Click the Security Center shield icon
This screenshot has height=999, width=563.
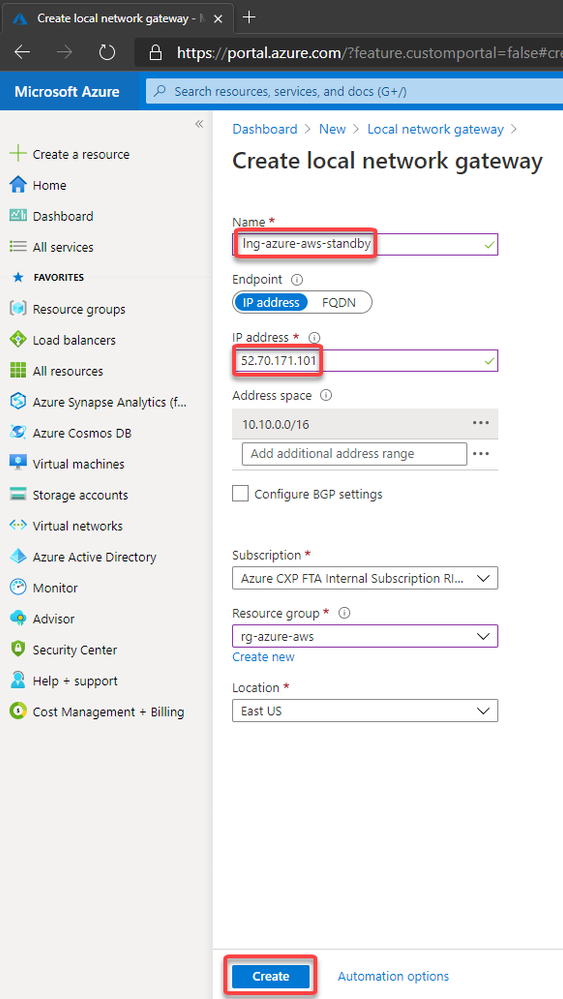coord(18,649)
